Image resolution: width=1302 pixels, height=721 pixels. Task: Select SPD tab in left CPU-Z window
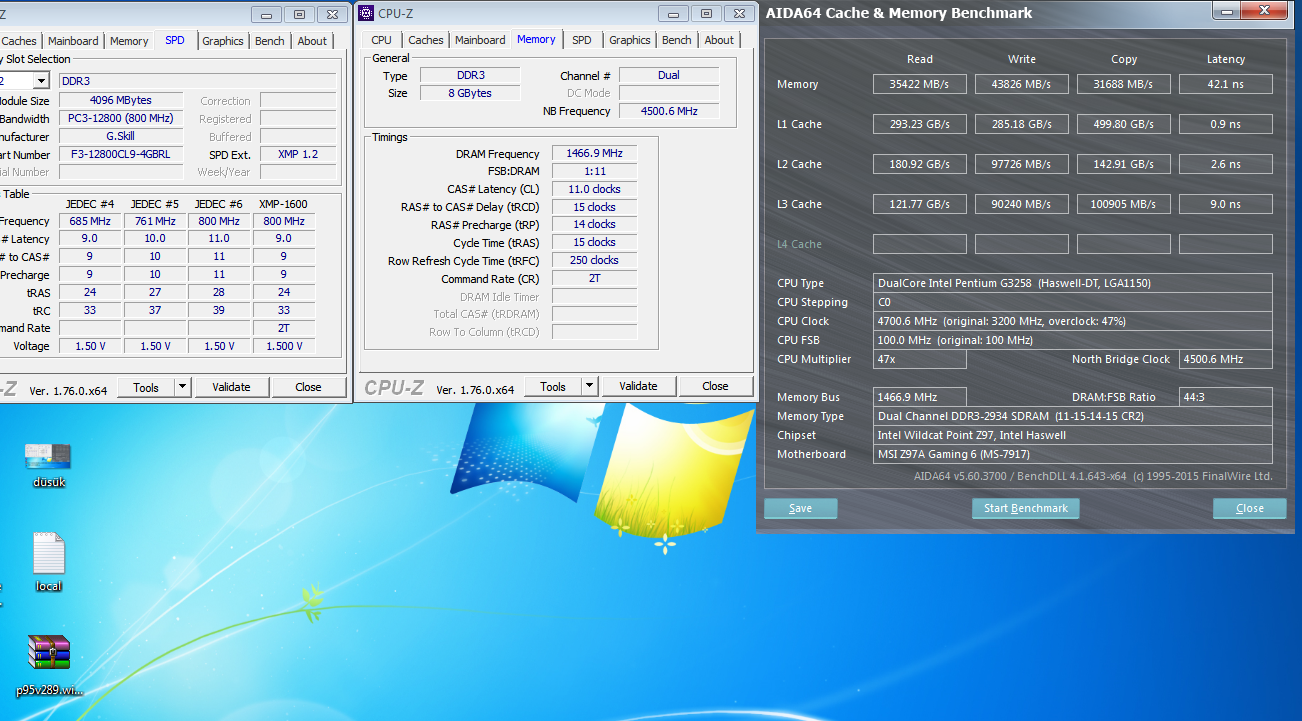pos(175,40)
